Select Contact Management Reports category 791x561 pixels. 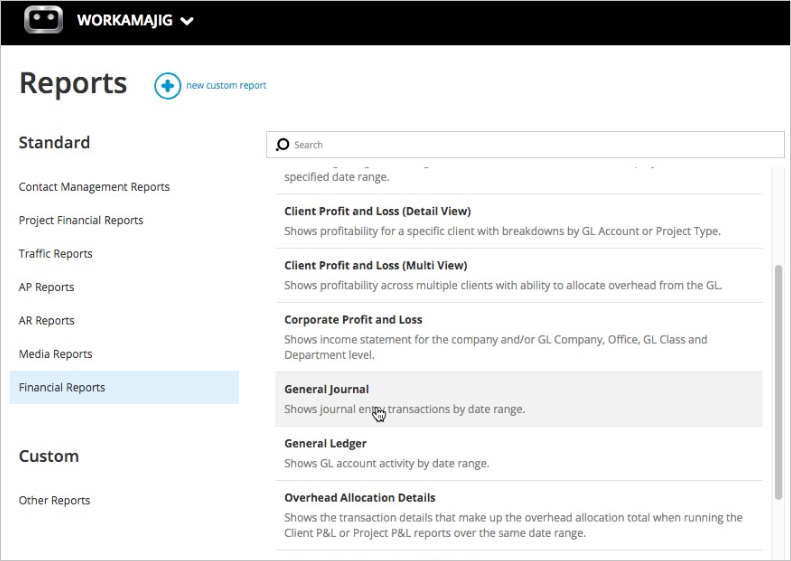tap(94, 187)
